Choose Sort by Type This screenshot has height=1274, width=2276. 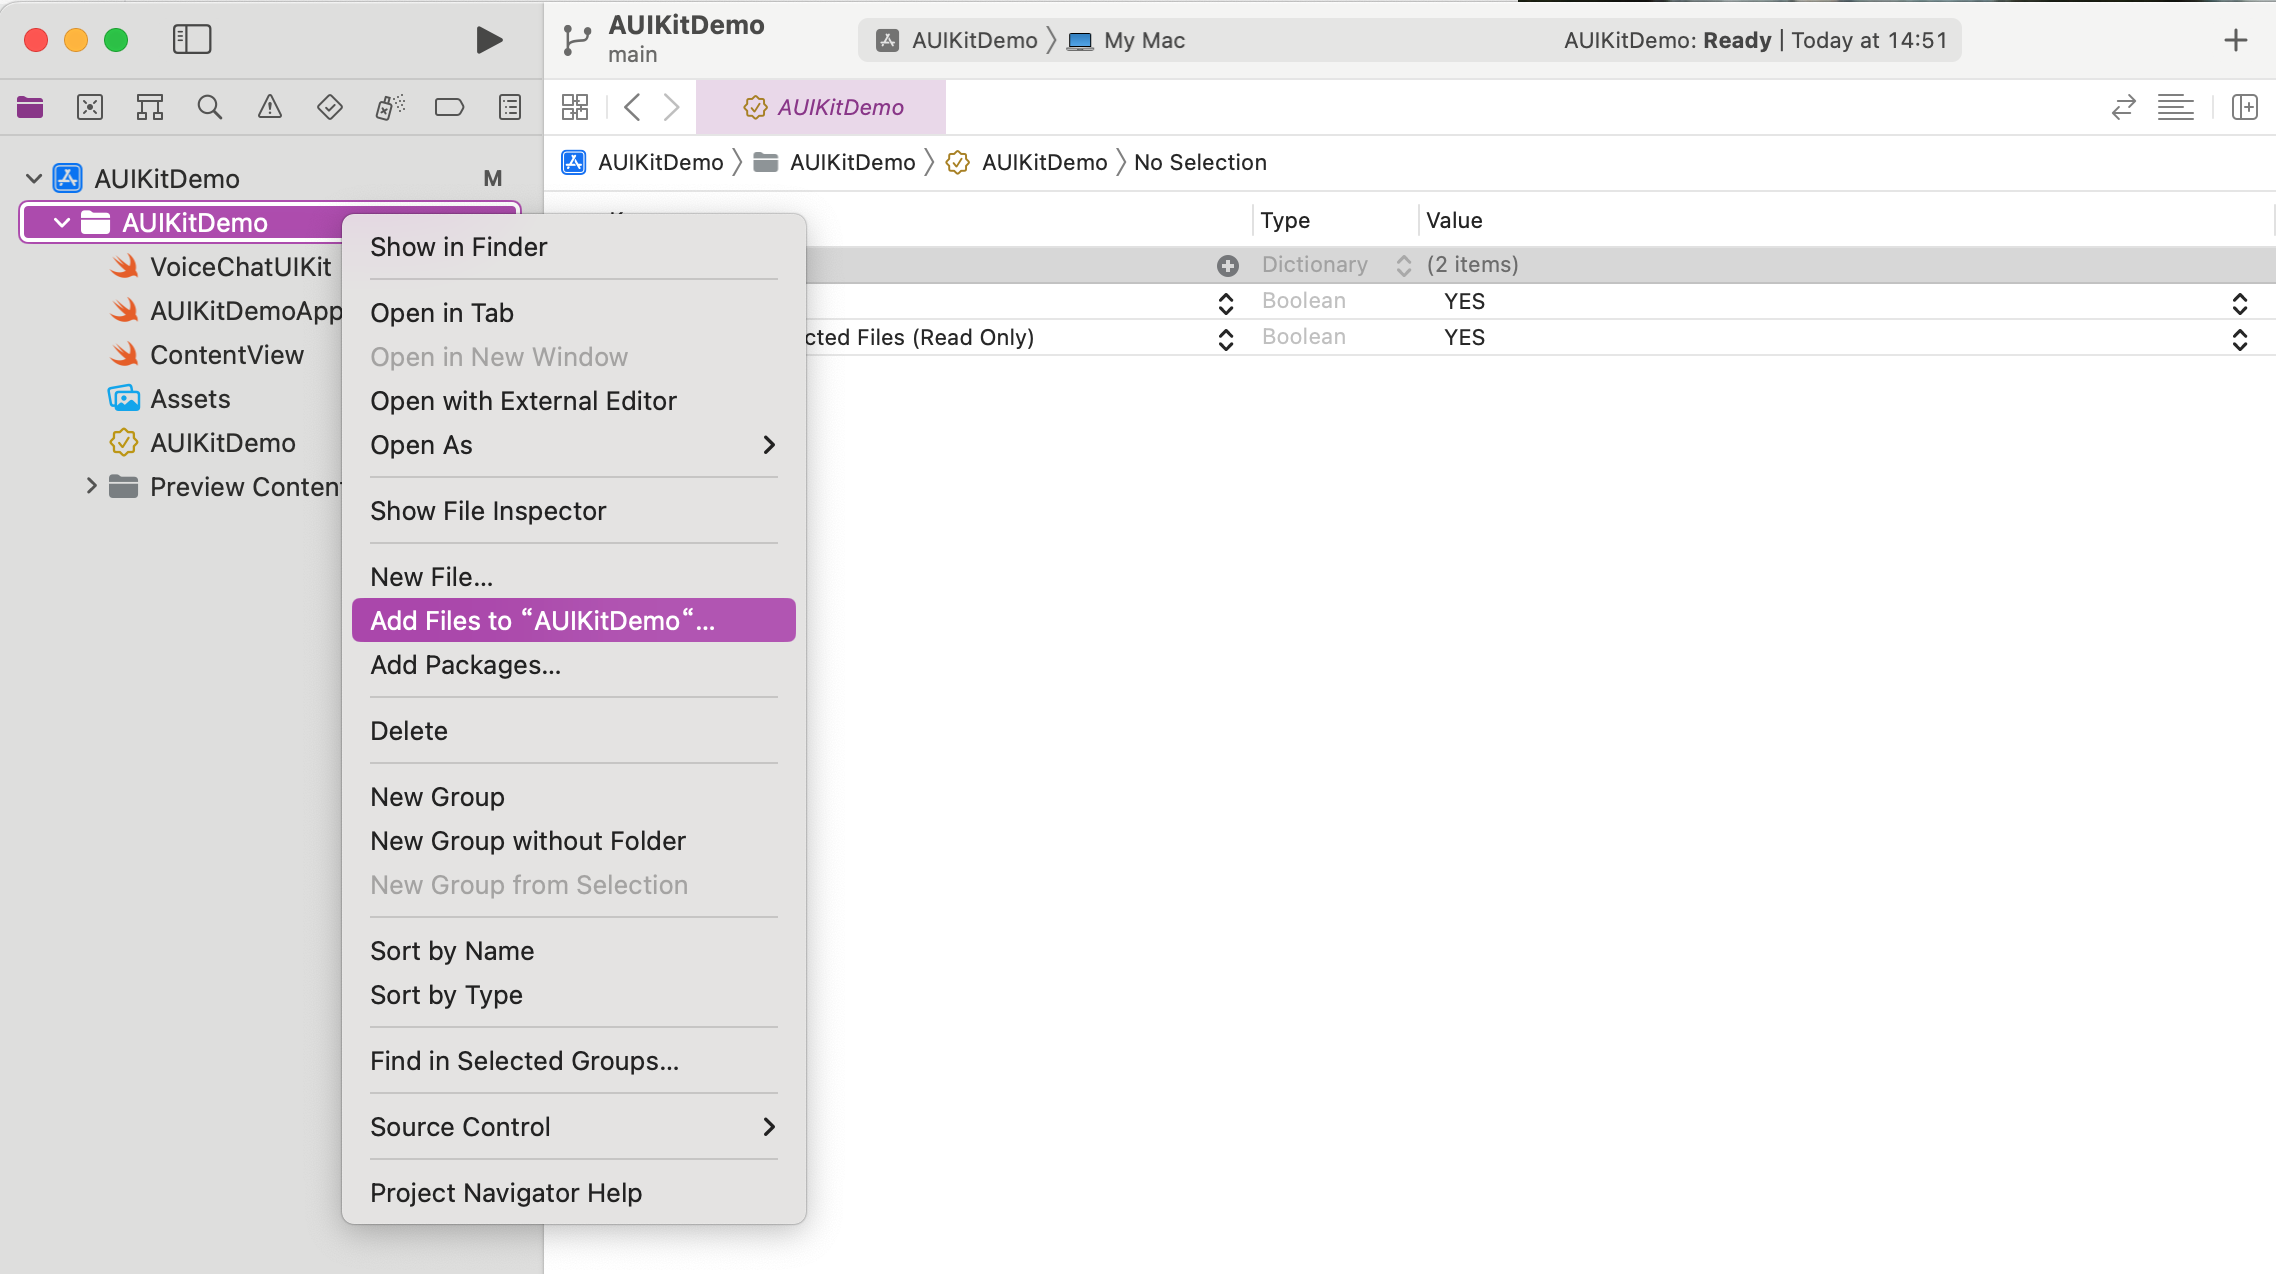574,995
